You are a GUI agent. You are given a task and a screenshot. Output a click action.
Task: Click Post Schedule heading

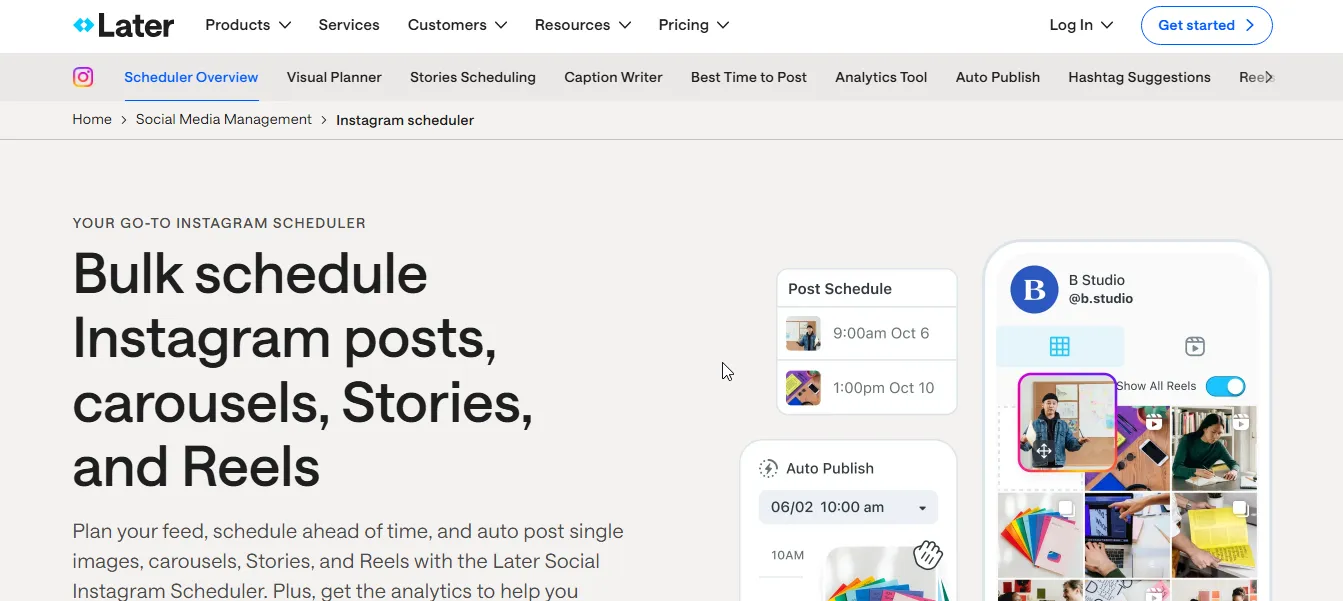(x=840, y=288)
